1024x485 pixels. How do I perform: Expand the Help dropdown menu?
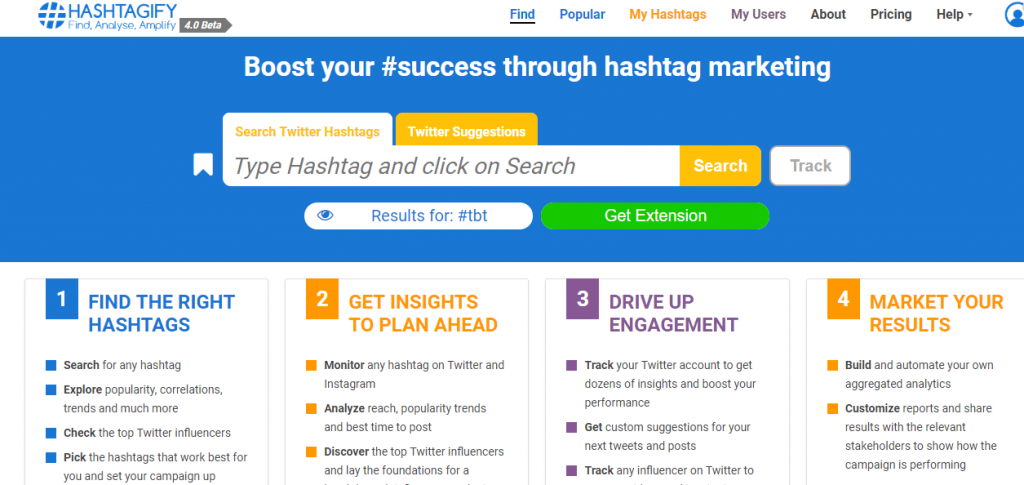[954, 14]
